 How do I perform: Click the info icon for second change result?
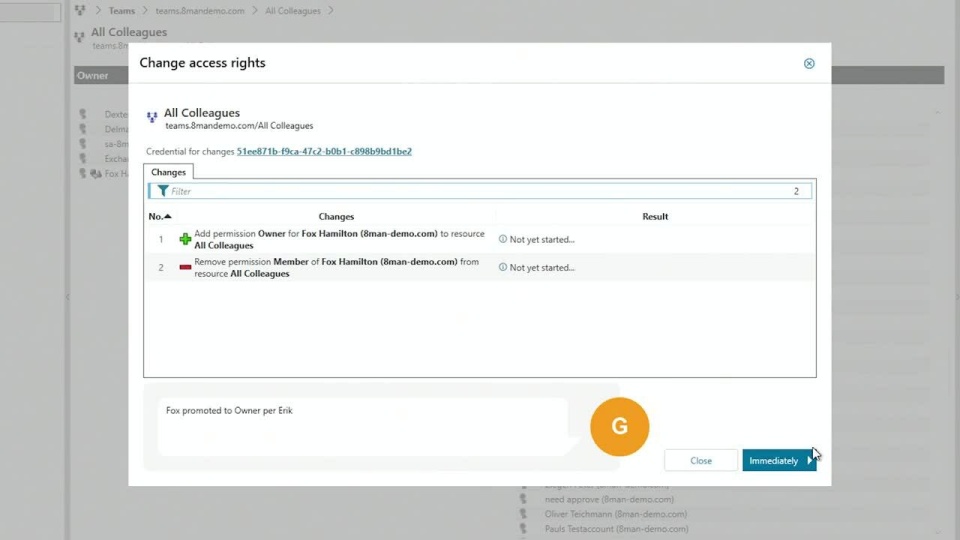click(x=503, y=267)
